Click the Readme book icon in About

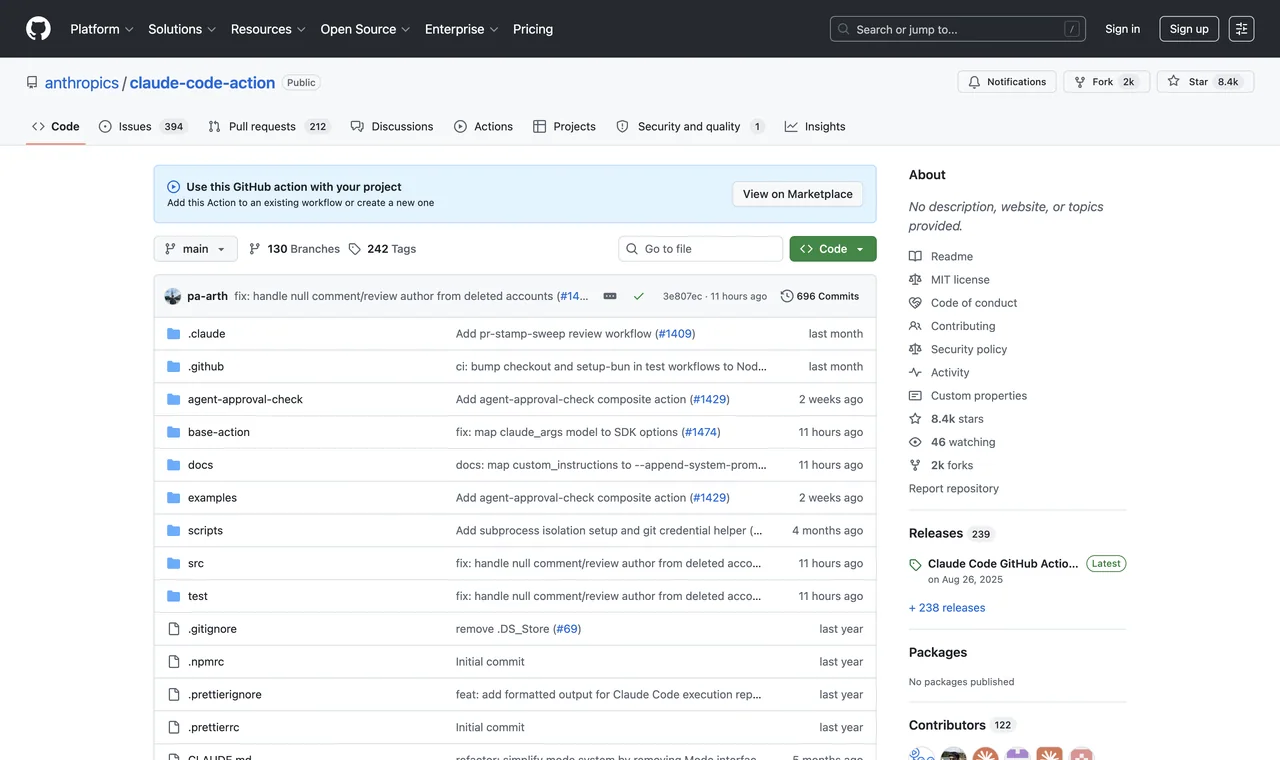tap(915, 256)
